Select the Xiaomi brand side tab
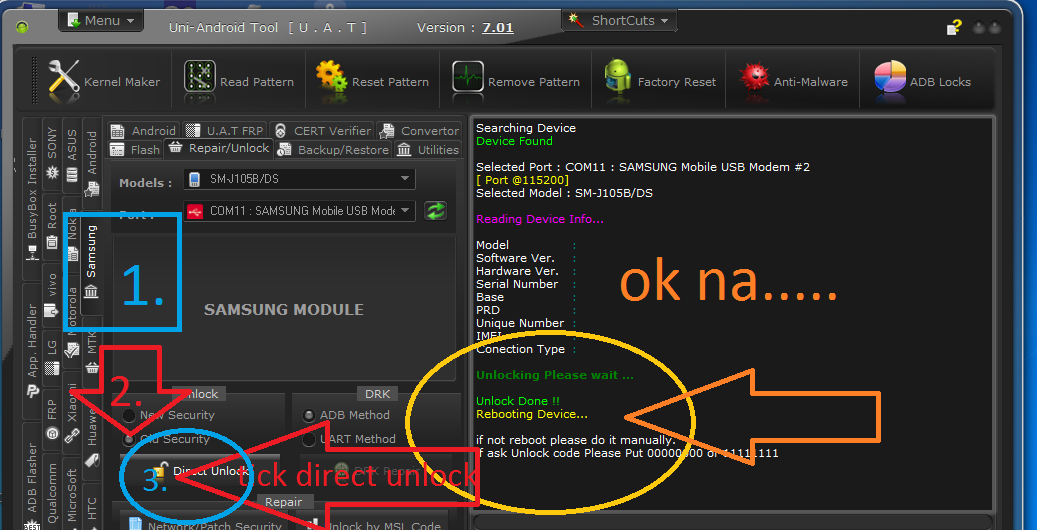The width and height of the screenshot is (1037, 530). pyautogui.click(x=71, y=414)
